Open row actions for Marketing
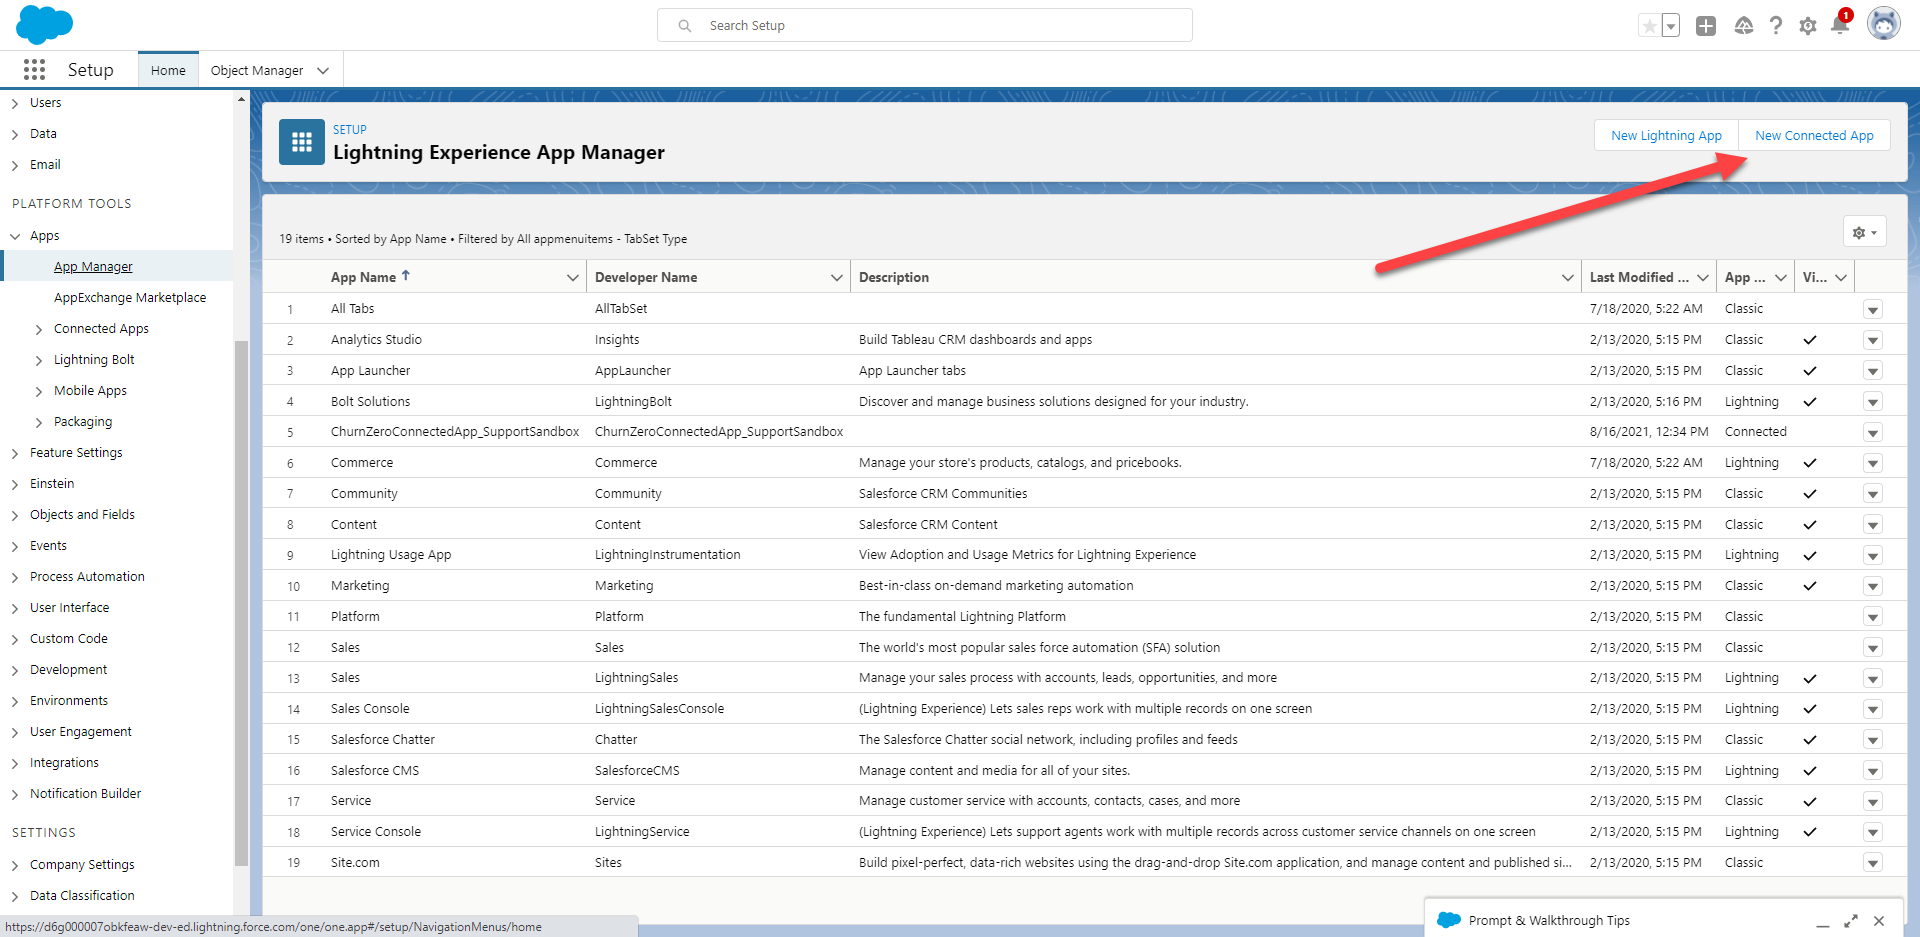This screenshot has height=937, width=1920. (x=1873, y=586)
